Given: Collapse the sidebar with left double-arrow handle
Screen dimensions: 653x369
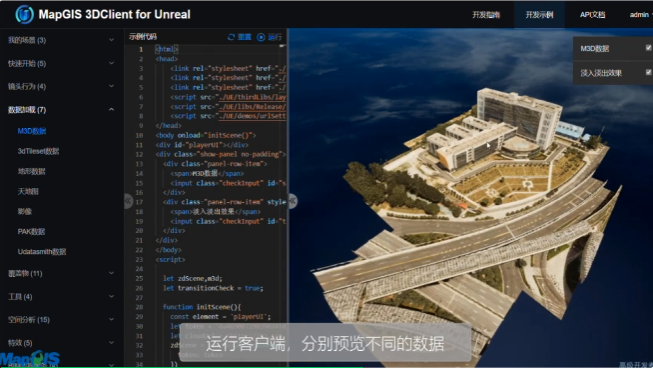Looking at the screenshot, I should pos(128,201).
